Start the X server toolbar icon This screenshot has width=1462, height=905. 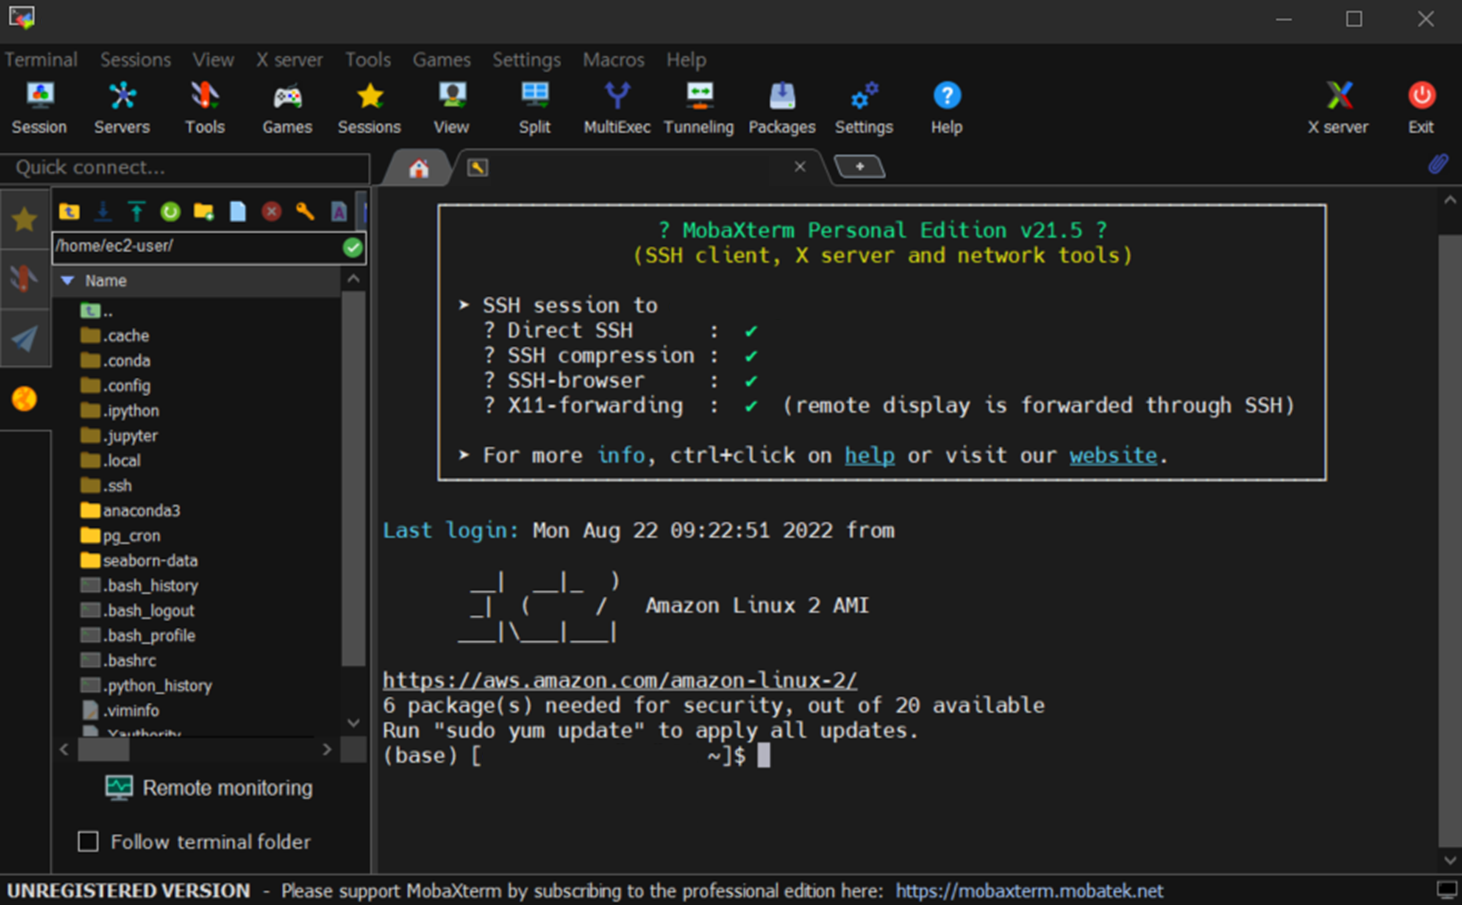pyautogui.click(x=1338, y=108)
